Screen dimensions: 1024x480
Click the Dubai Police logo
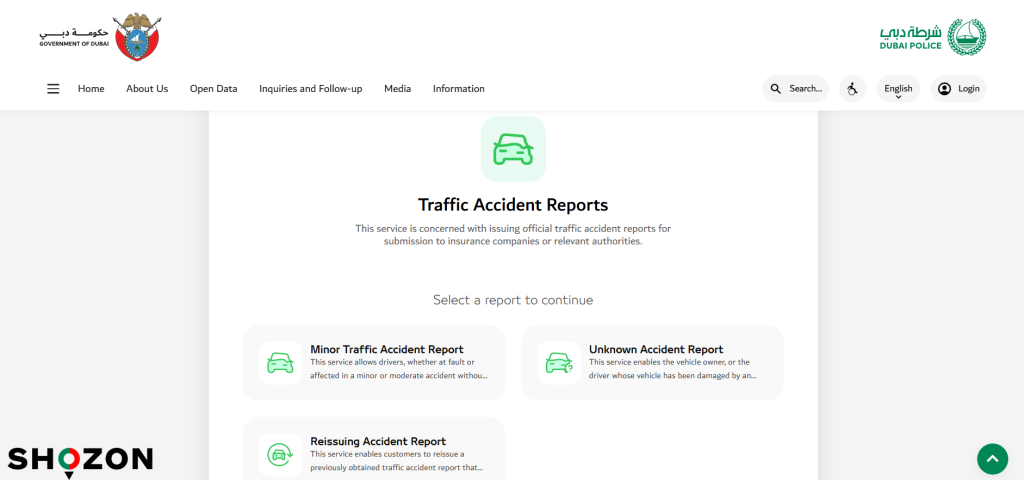point(932,38)
